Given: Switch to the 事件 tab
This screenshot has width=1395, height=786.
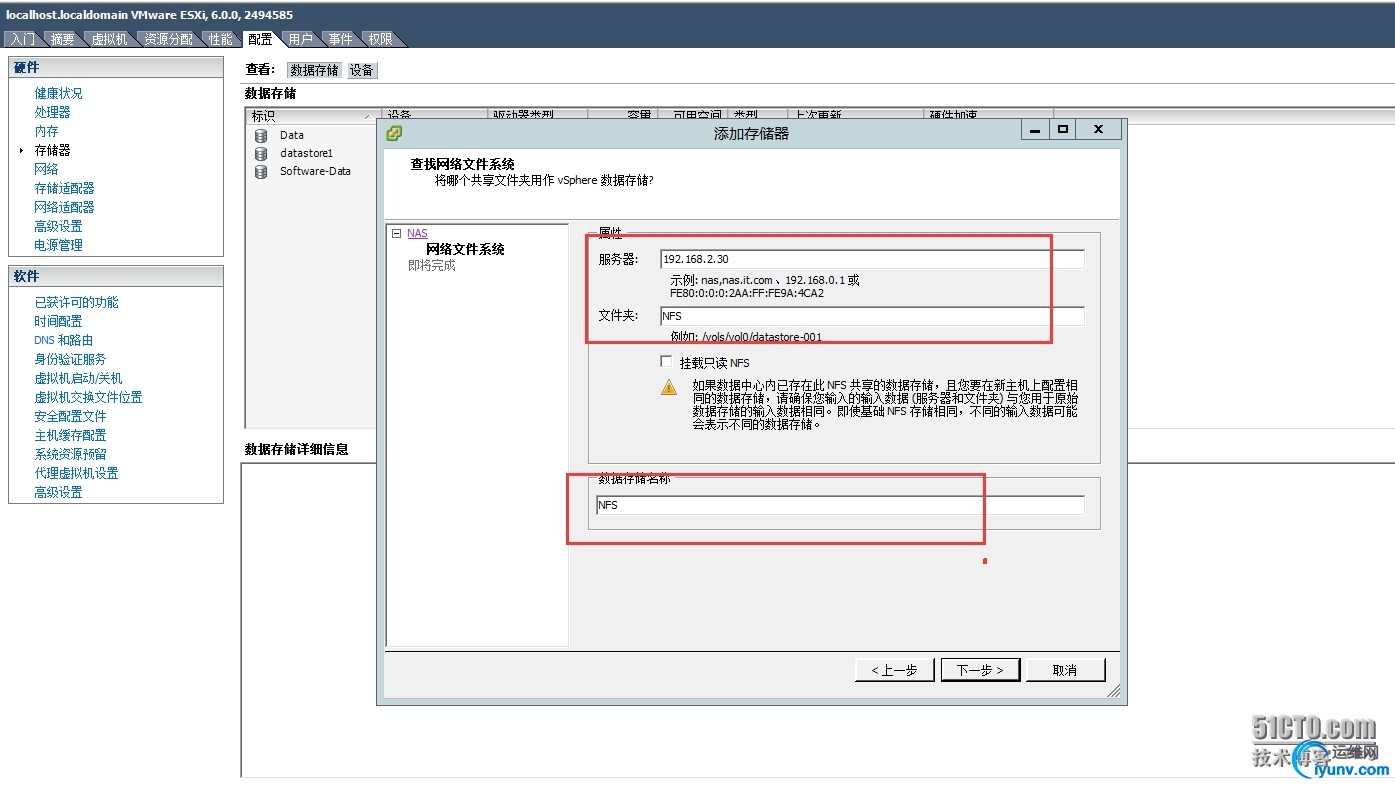Looking at the screenshot, I should click(x=340, y=39).
